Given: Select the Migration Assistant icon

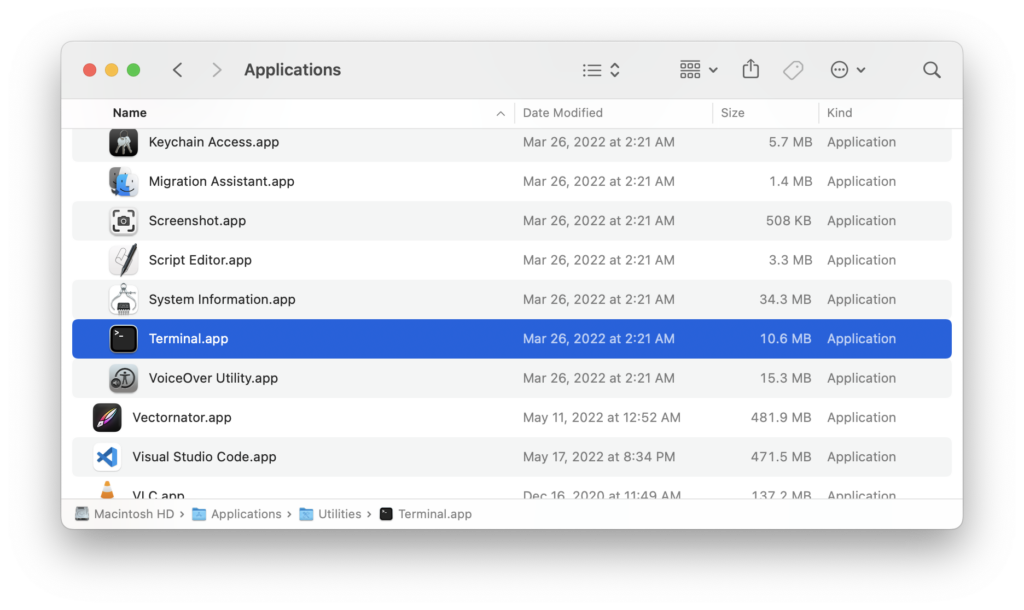Looking at the screenshot, I should [122, 181].
